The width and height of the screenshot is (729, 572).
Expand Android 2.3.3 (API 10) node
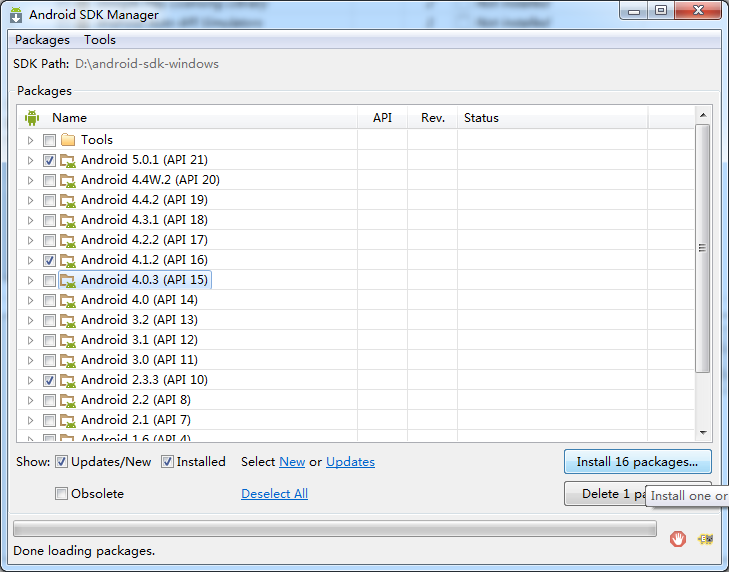coord(30,380)
